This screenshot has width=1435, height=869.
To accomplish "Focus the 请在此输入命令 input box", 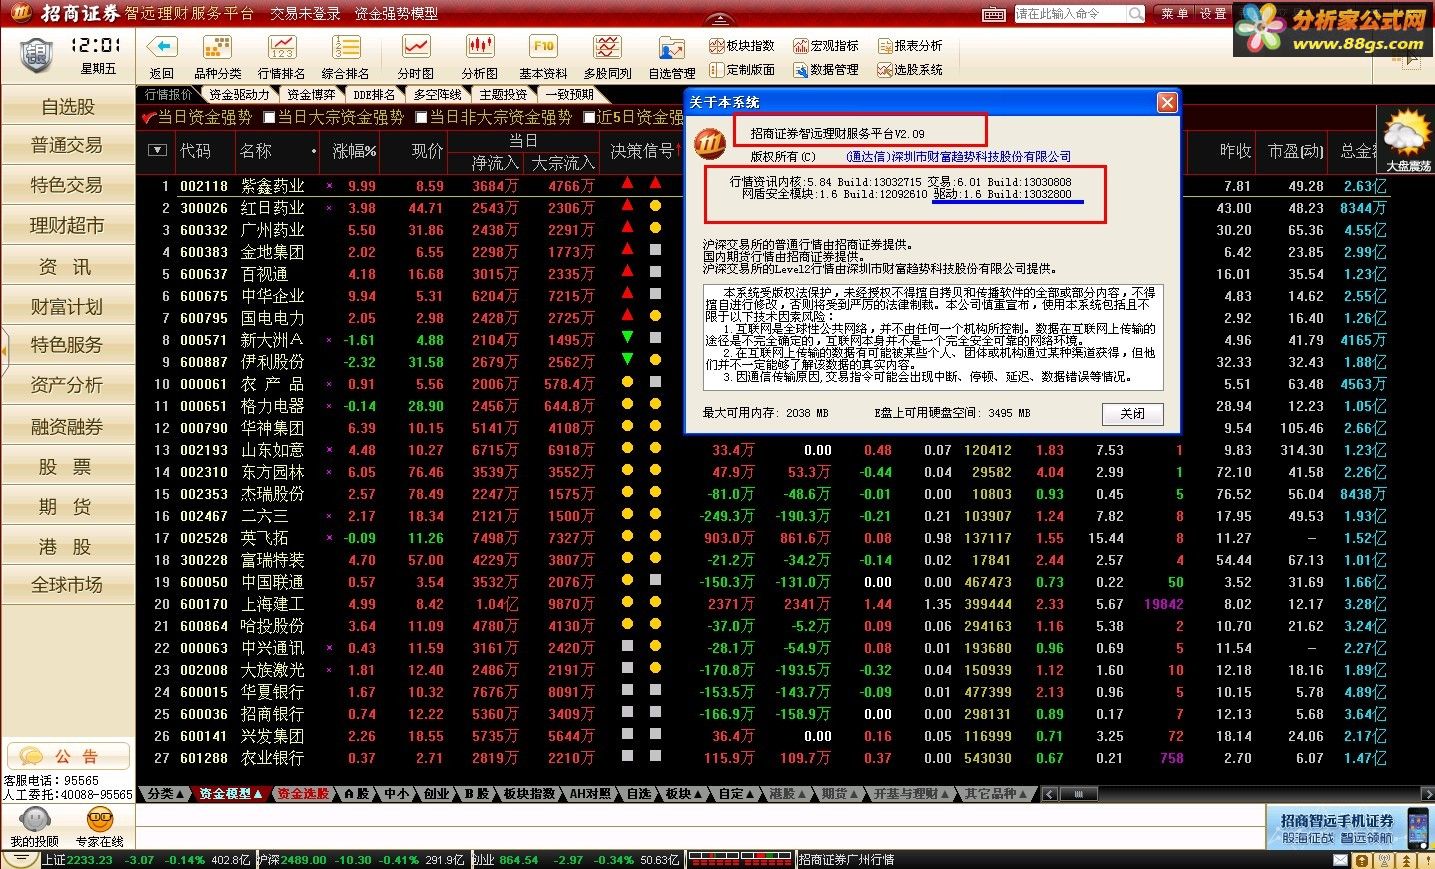I will point(1069,14).
